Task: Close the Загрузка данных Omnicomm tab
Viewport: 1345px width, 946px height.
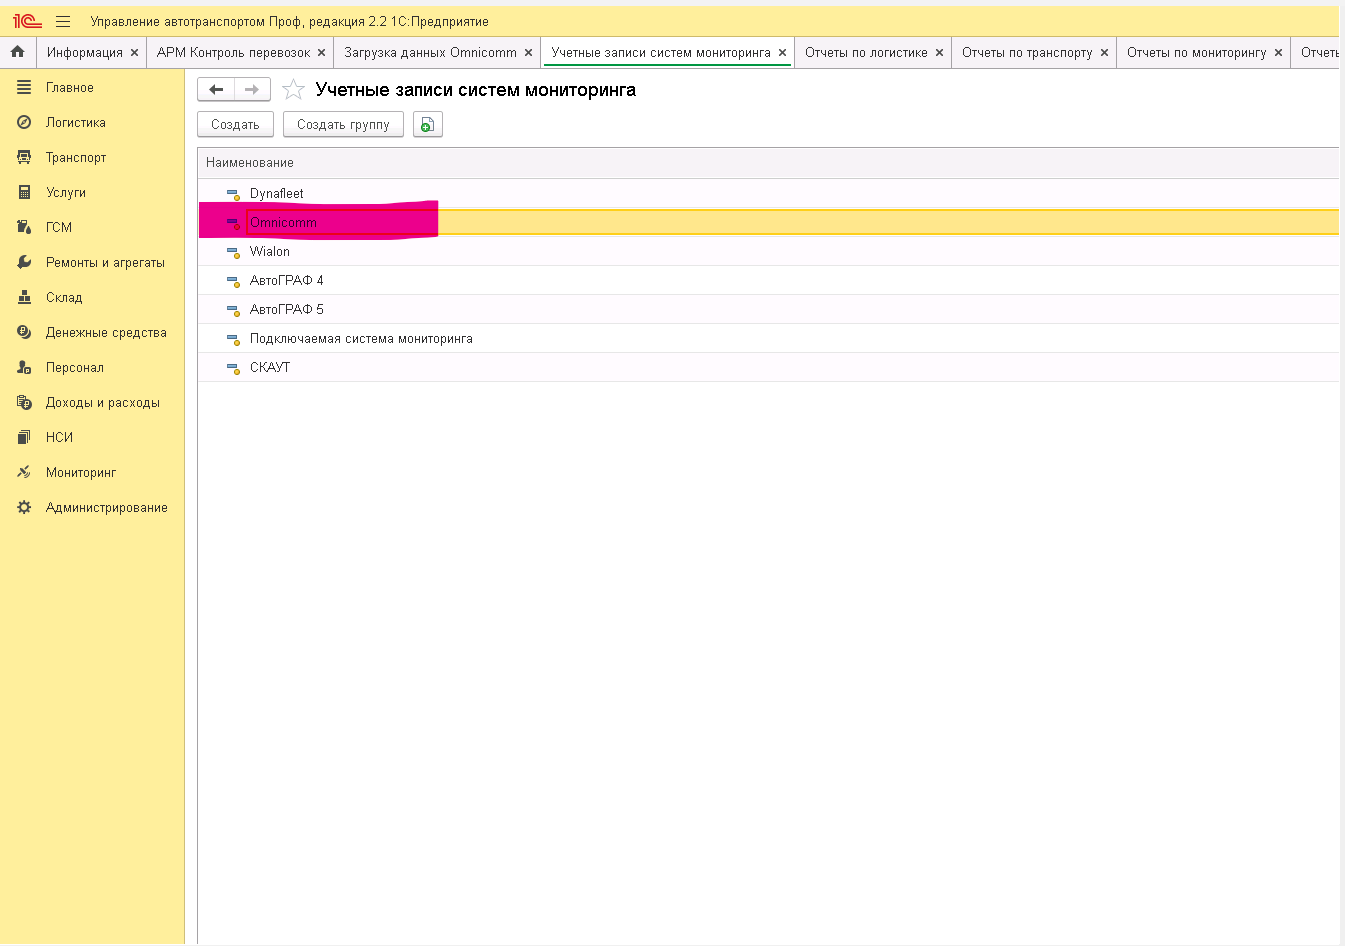Action: point(528,53)
